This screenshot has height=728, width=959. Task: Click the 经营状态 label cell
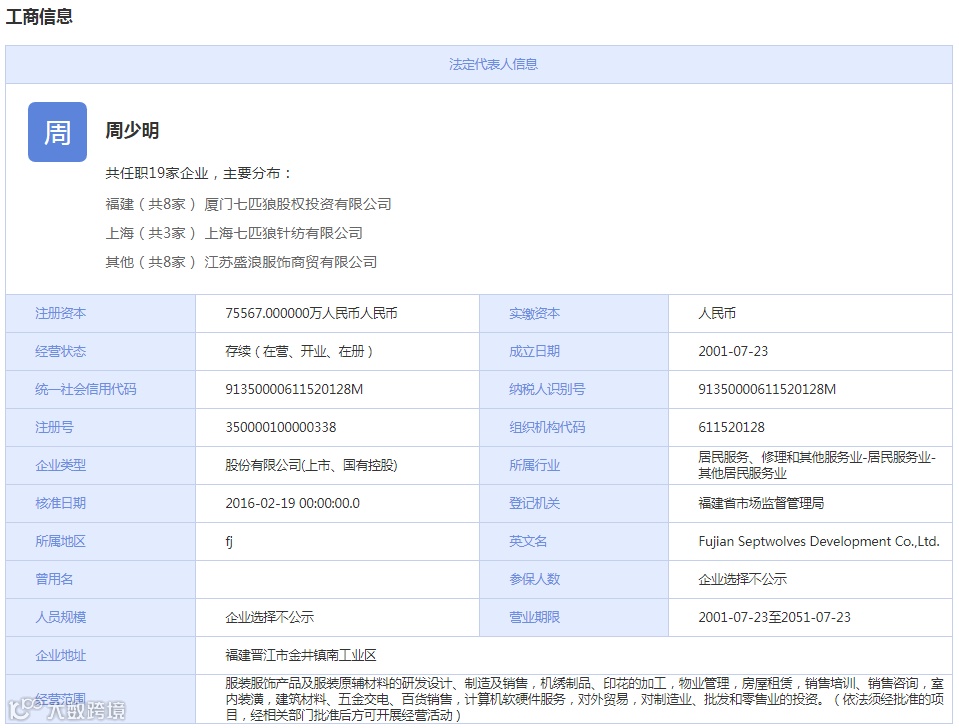tap(101, 351)
